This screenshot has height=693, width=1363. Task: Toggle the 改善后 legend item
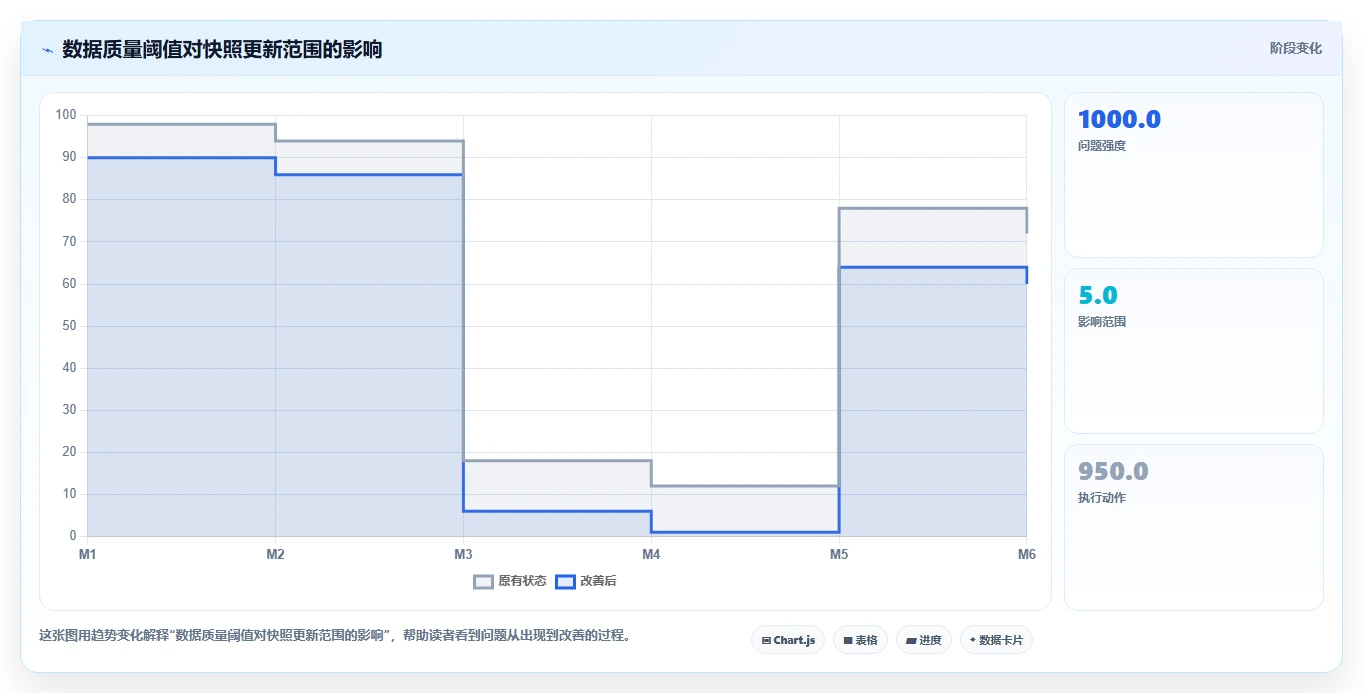586,581
